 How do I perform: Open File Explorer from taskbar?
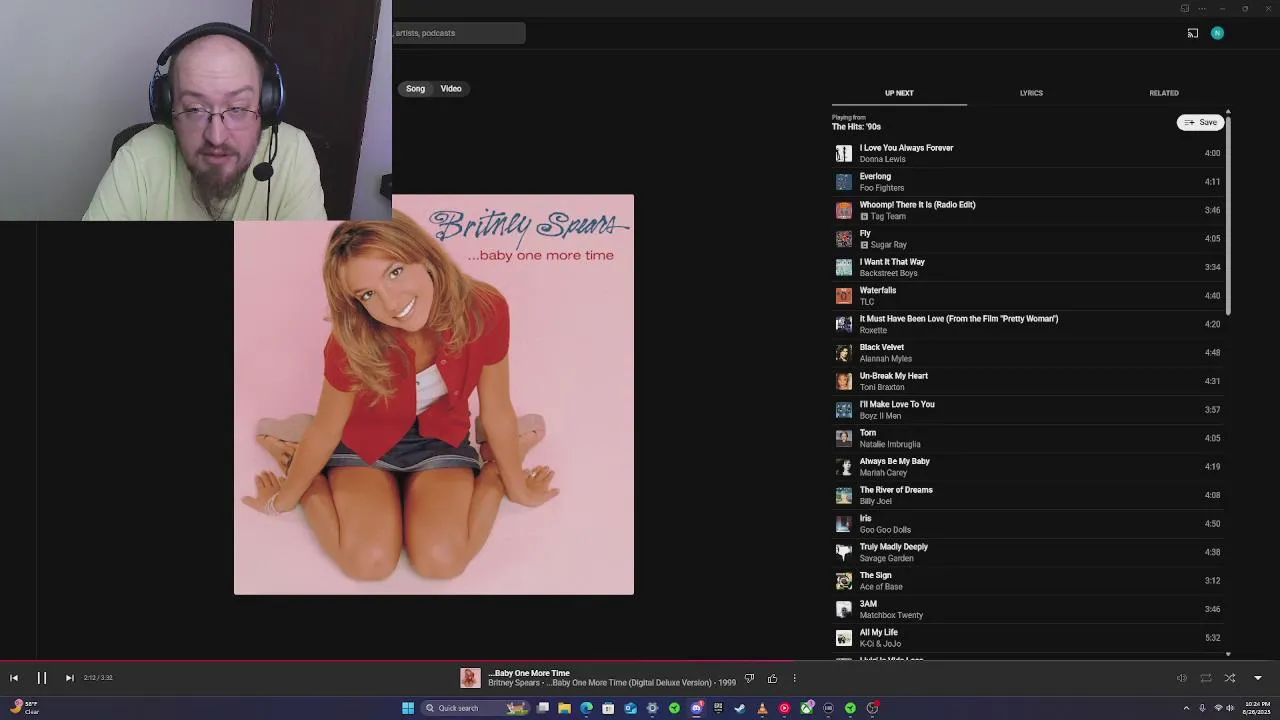[564, 708]
